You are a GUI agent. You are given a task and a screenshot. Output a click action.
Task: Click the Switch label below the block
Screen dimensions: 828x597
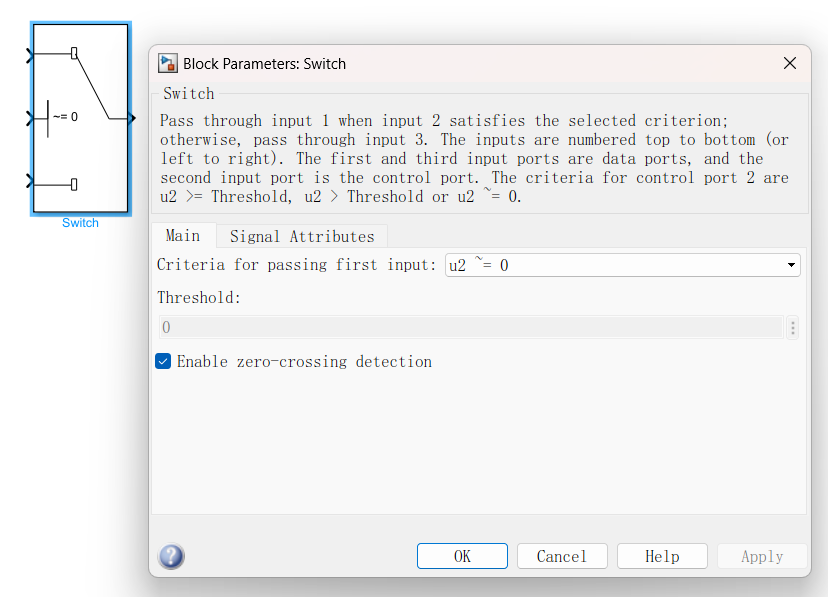80,222
